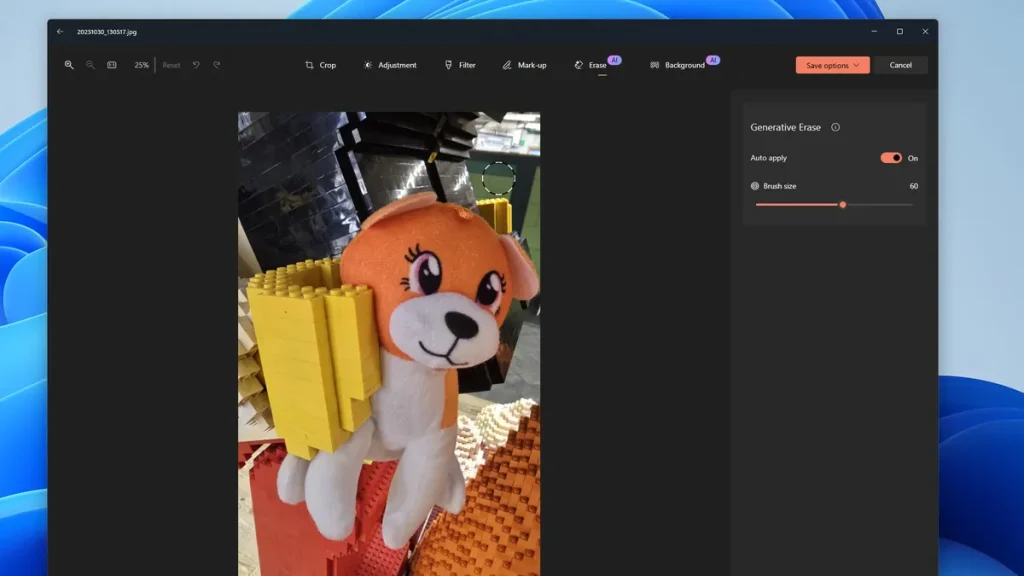The image size is (1024, 576).
Task: Open the Filter tab
Action: point(460,65)
